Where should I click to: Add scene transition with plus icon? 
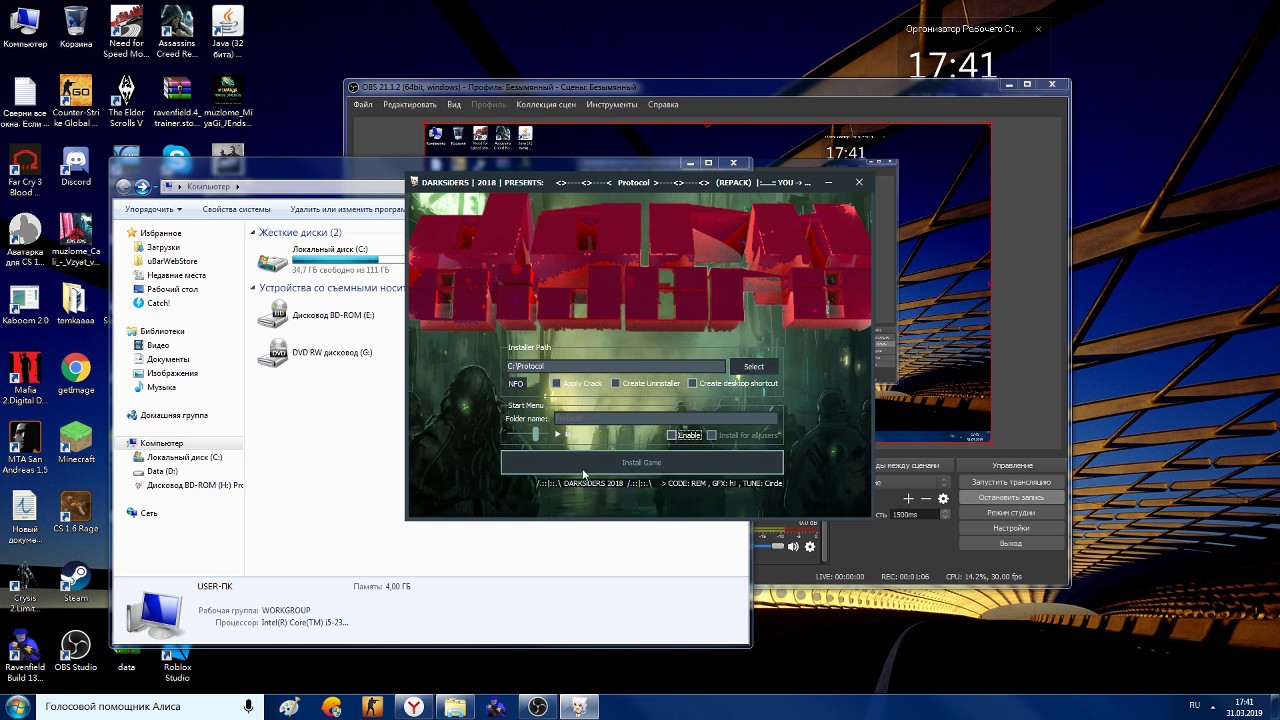(908, 498)
